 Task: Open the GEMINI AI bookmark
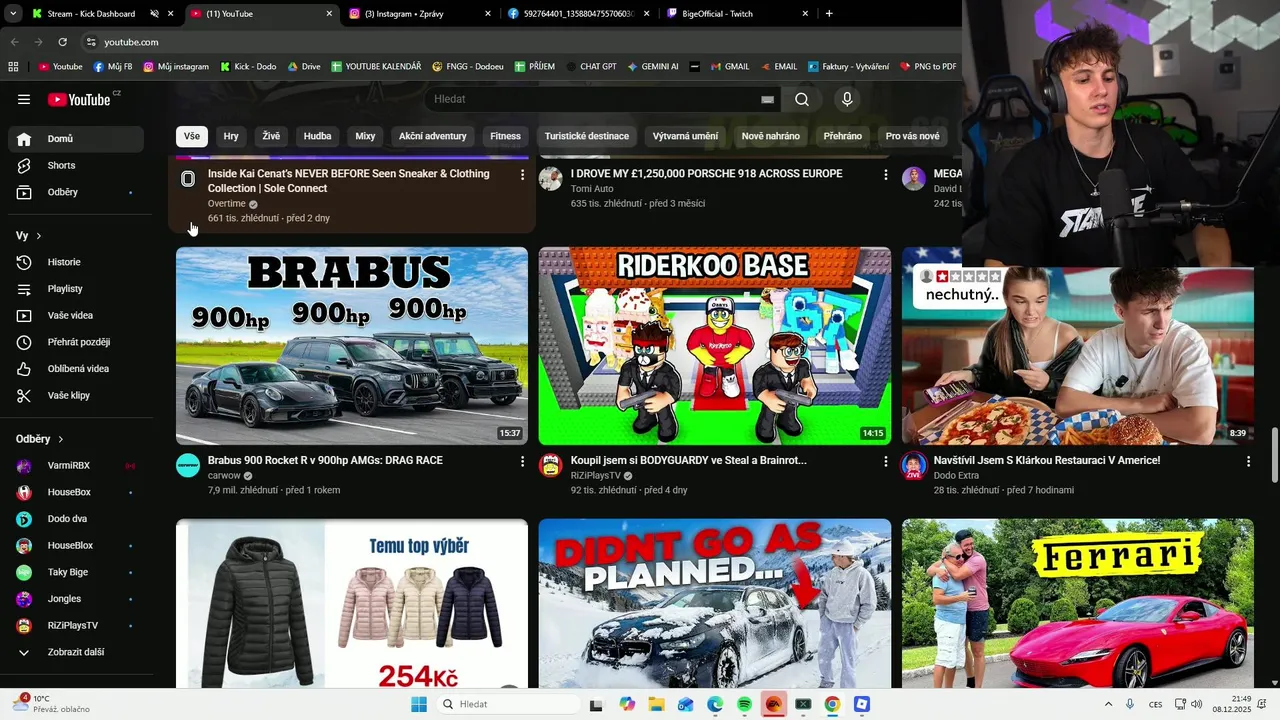[x=653, y=67]
